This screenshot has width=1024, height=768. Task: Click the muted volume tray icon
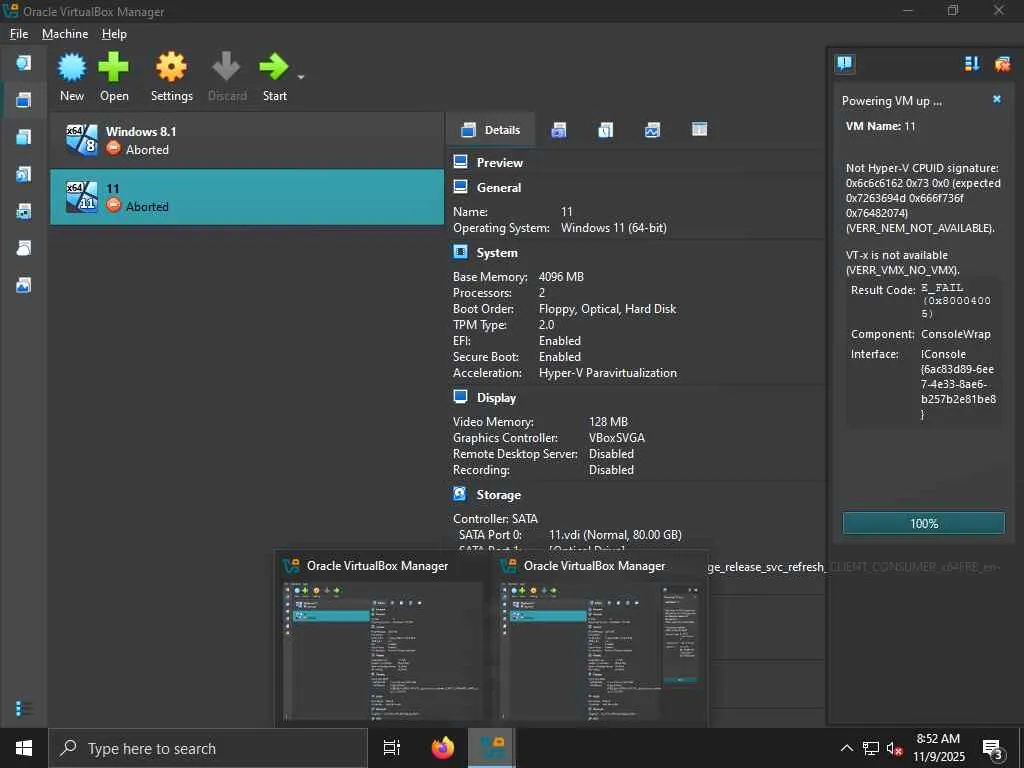893,748
